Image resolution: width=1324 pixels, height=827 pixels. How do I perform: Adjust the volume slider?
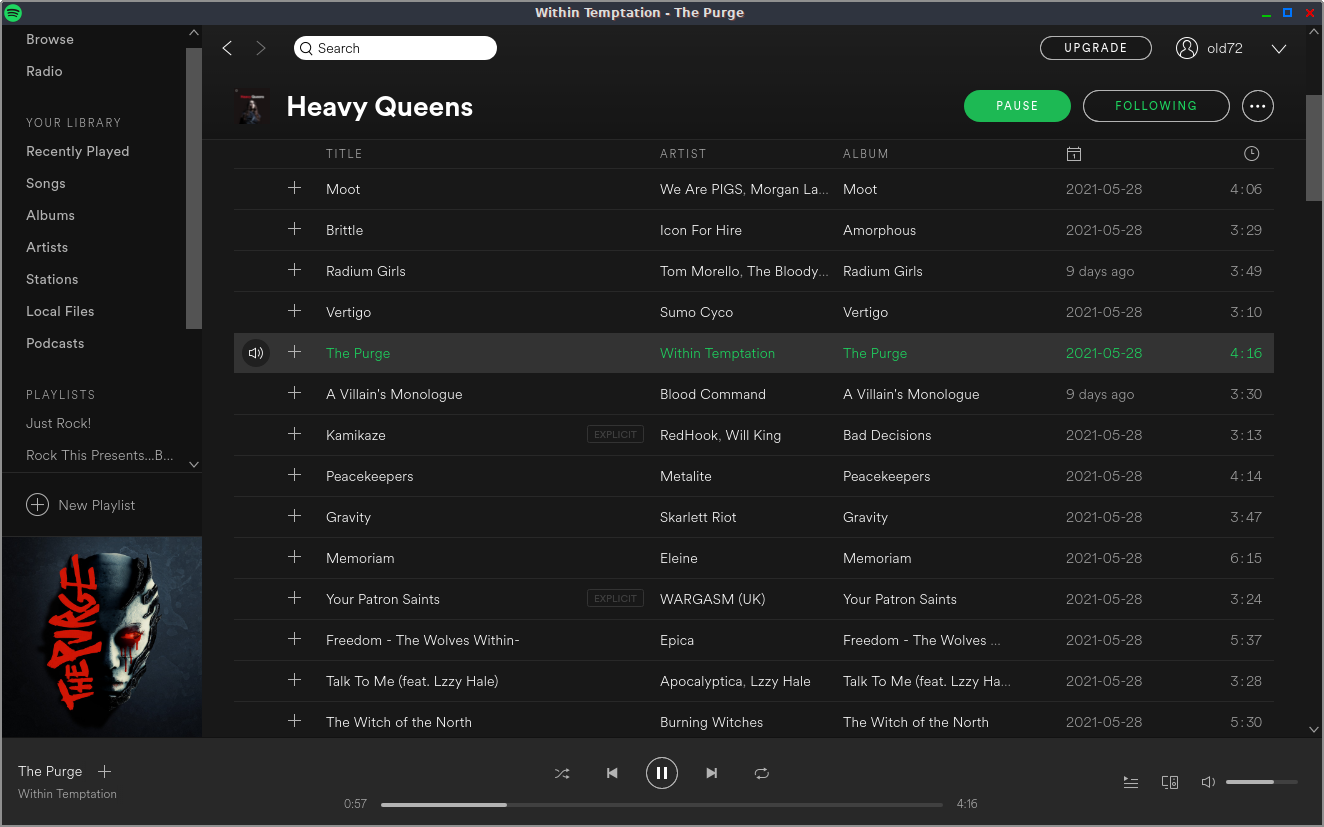point(1262,782)
